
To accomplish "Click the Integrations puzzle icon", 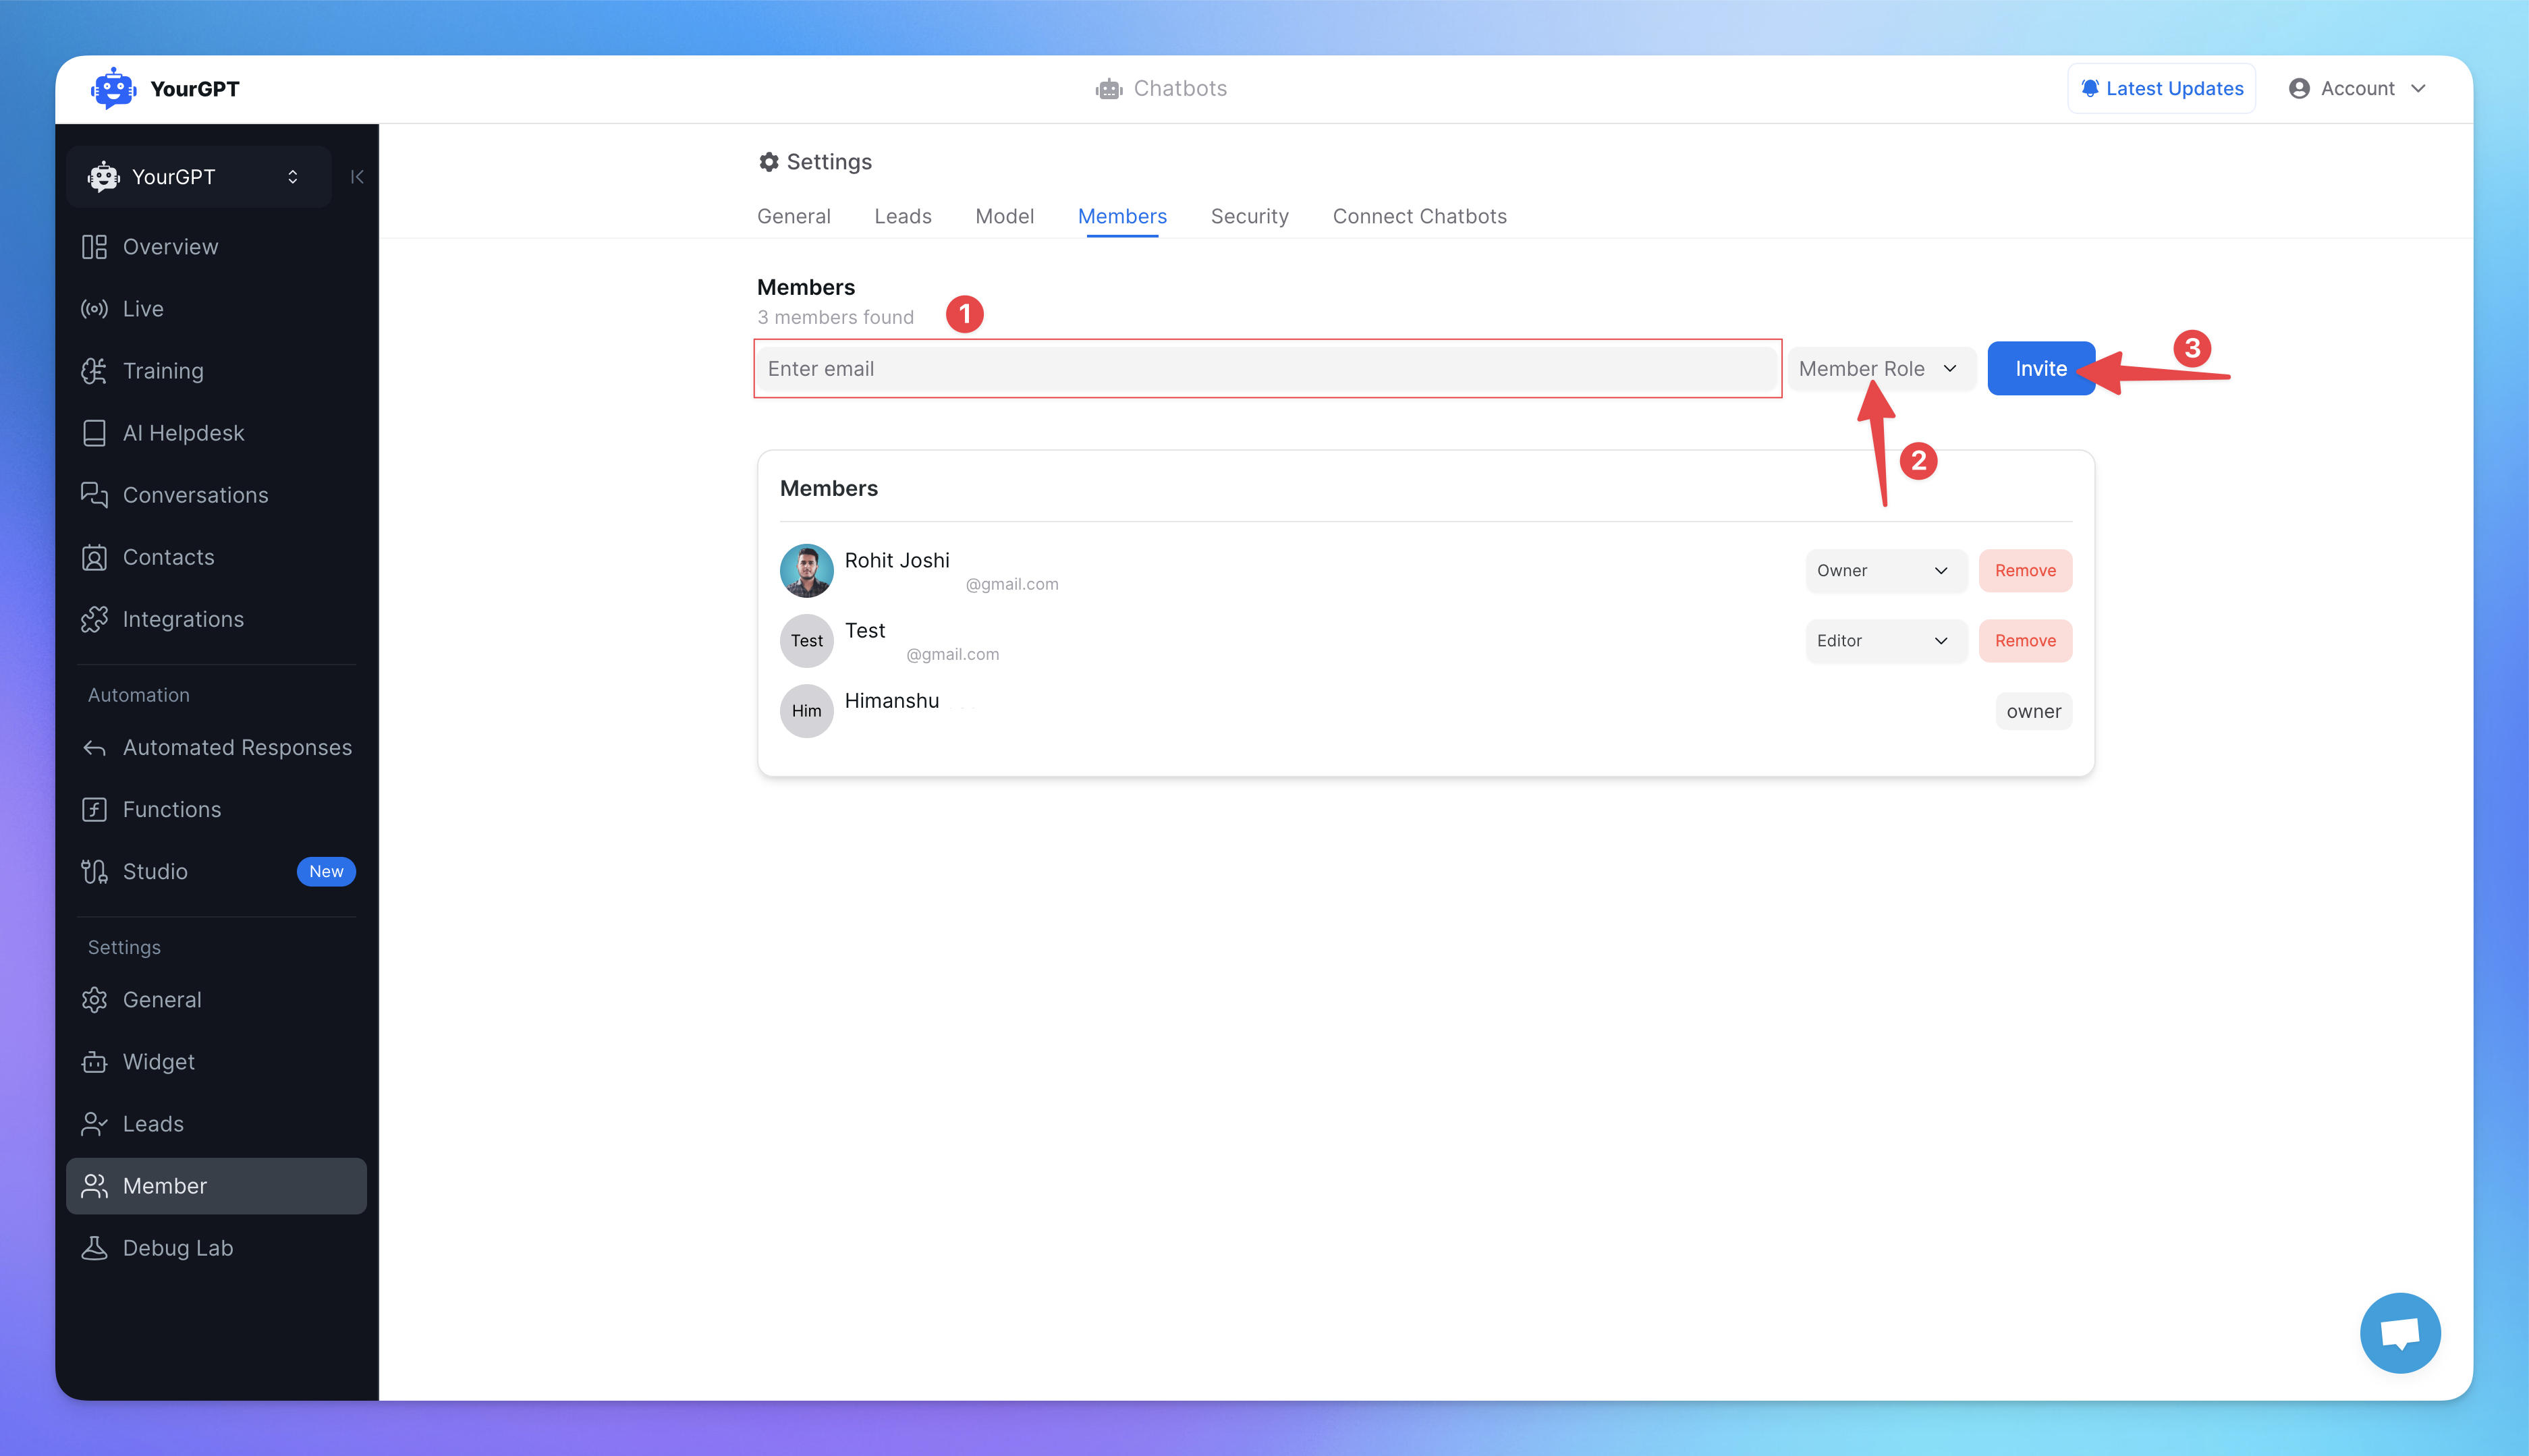I will point(94,619).
